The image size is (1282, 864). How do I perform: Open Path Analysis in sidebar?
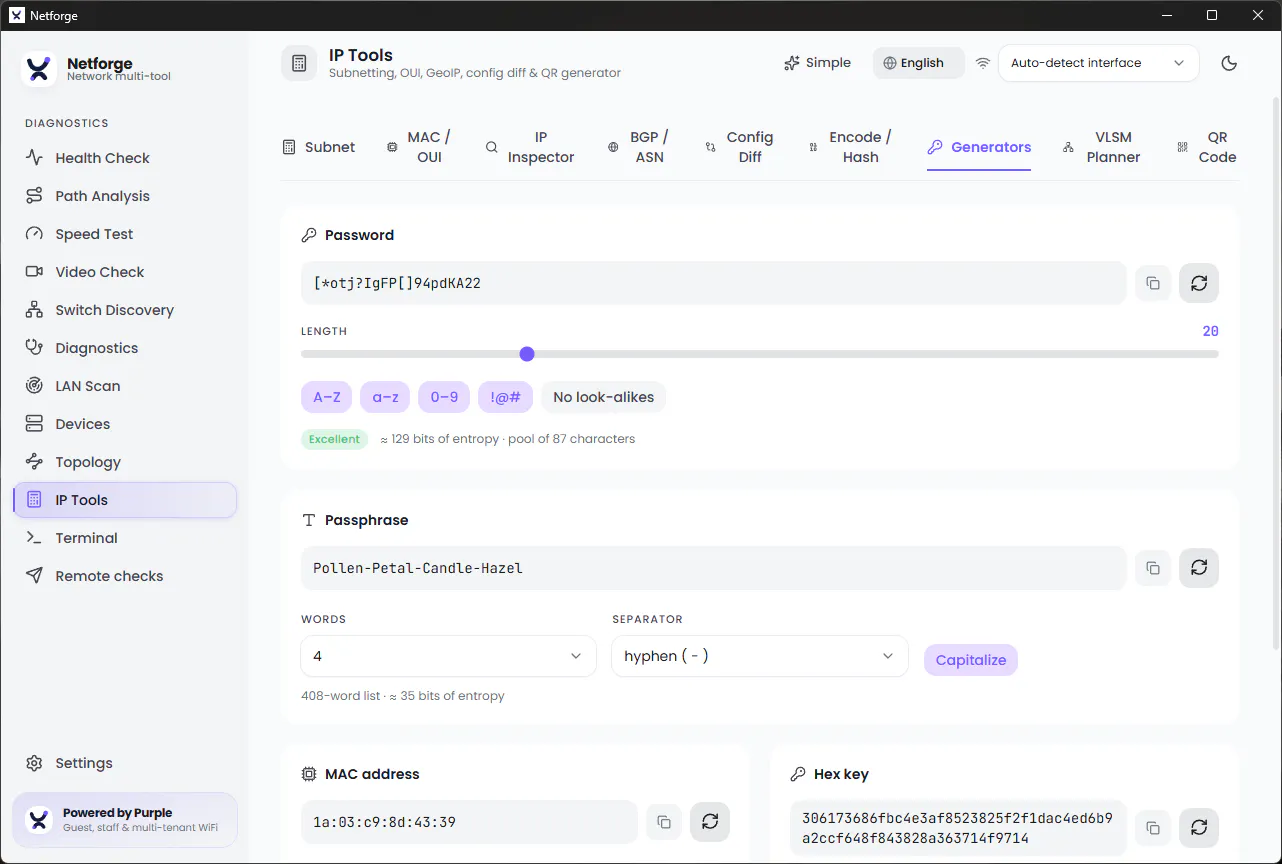[125, 196]
